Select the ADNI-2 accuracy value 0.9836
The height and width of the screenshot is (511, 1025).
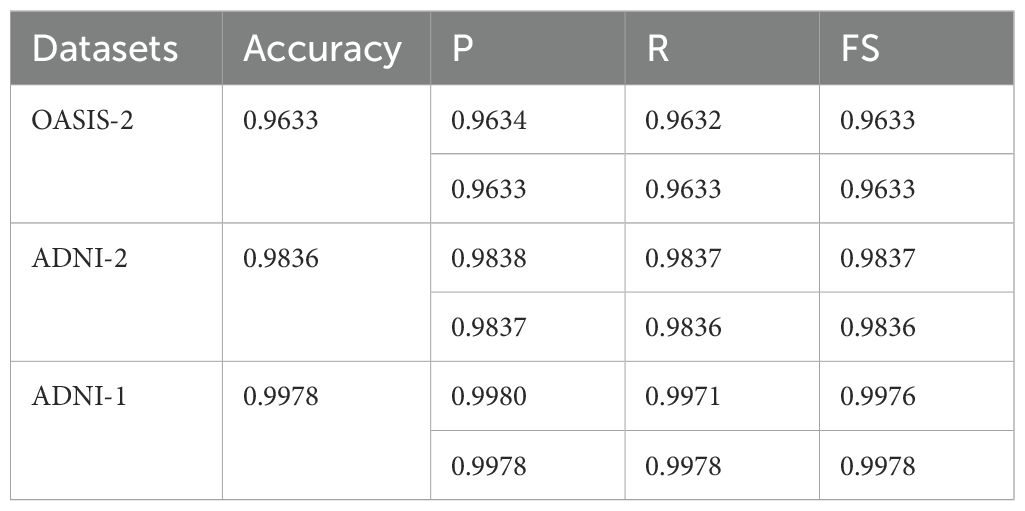click(x=281, y=259)
